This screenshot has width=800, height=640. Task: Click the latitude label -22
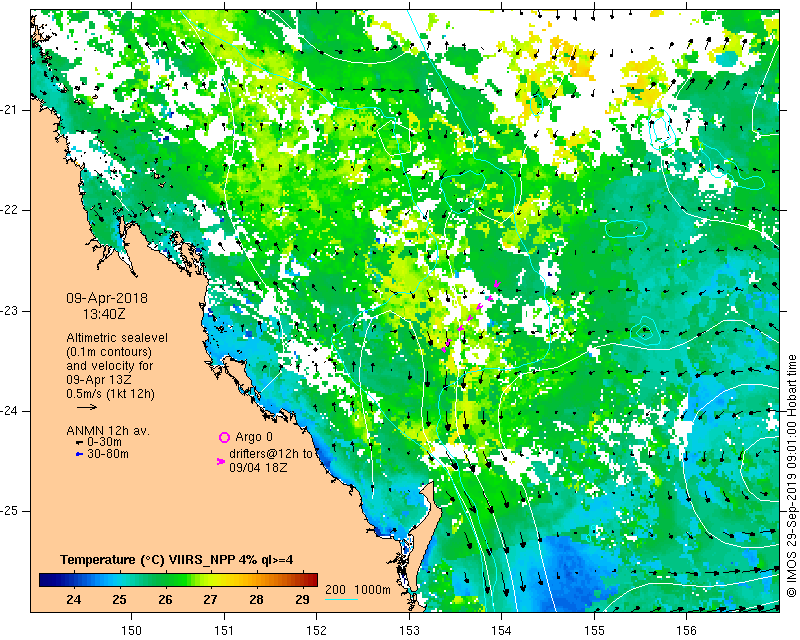[x=10, y=210]
